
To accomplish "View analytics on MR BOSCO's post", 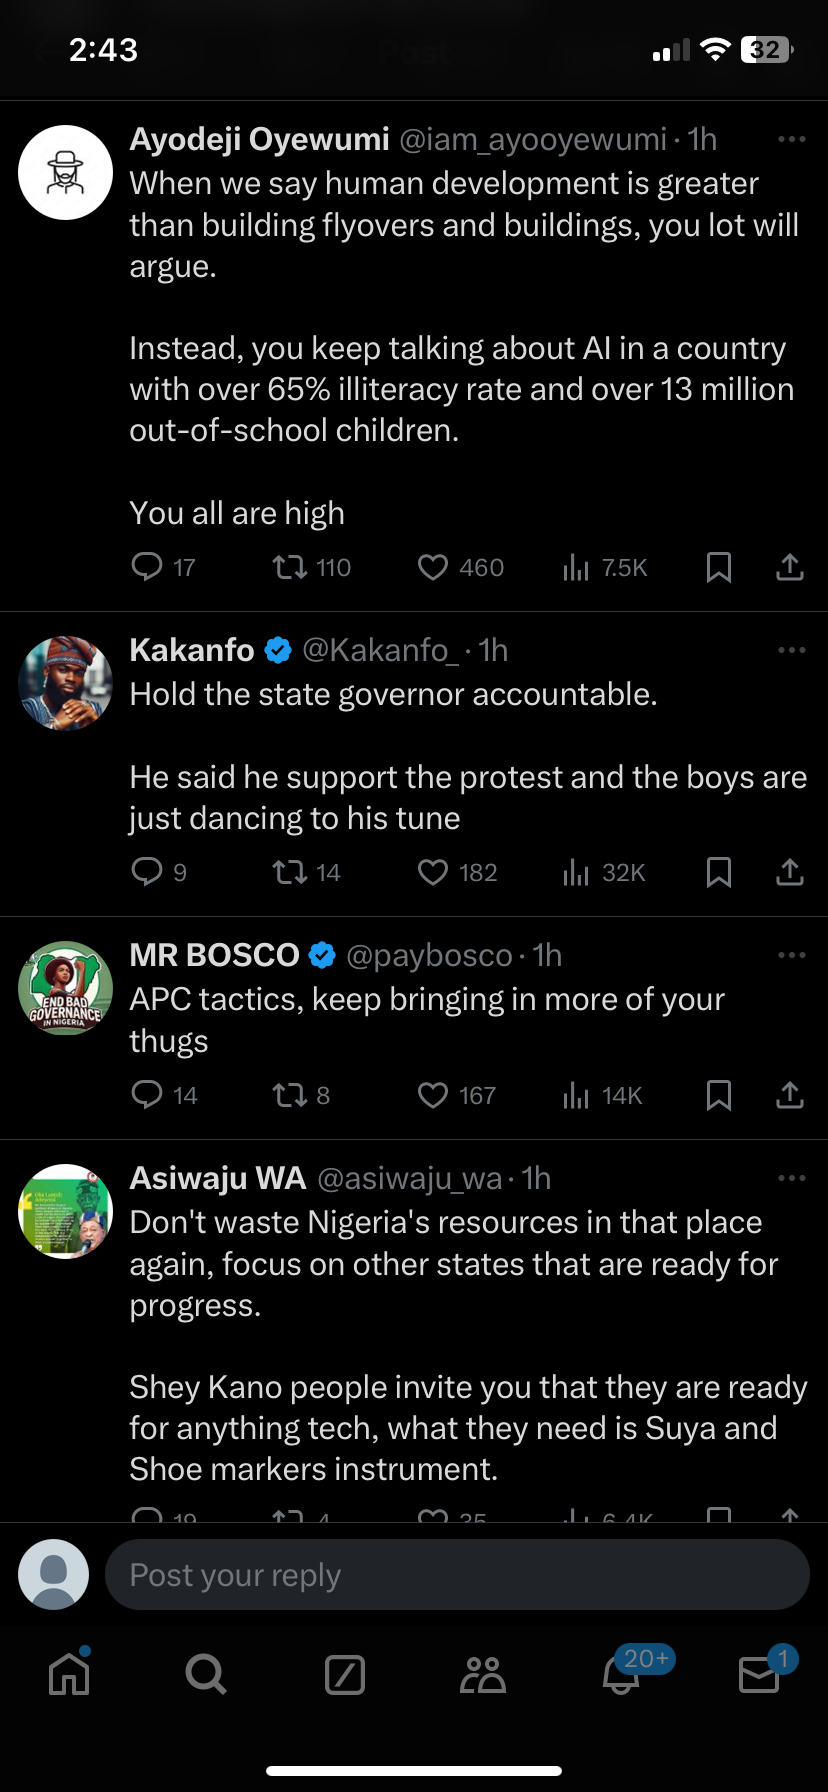I will [x=576, y=1096].
